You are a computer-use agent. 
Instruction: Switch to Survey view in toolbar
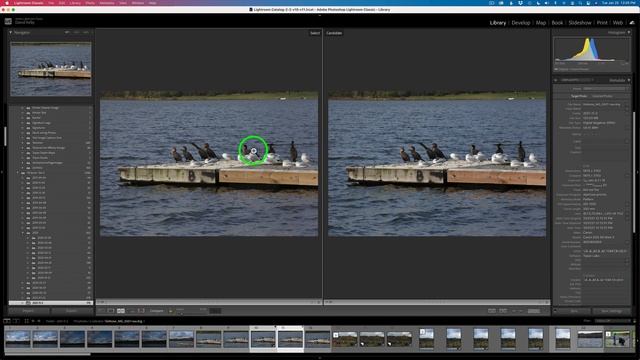pos(131,311)
